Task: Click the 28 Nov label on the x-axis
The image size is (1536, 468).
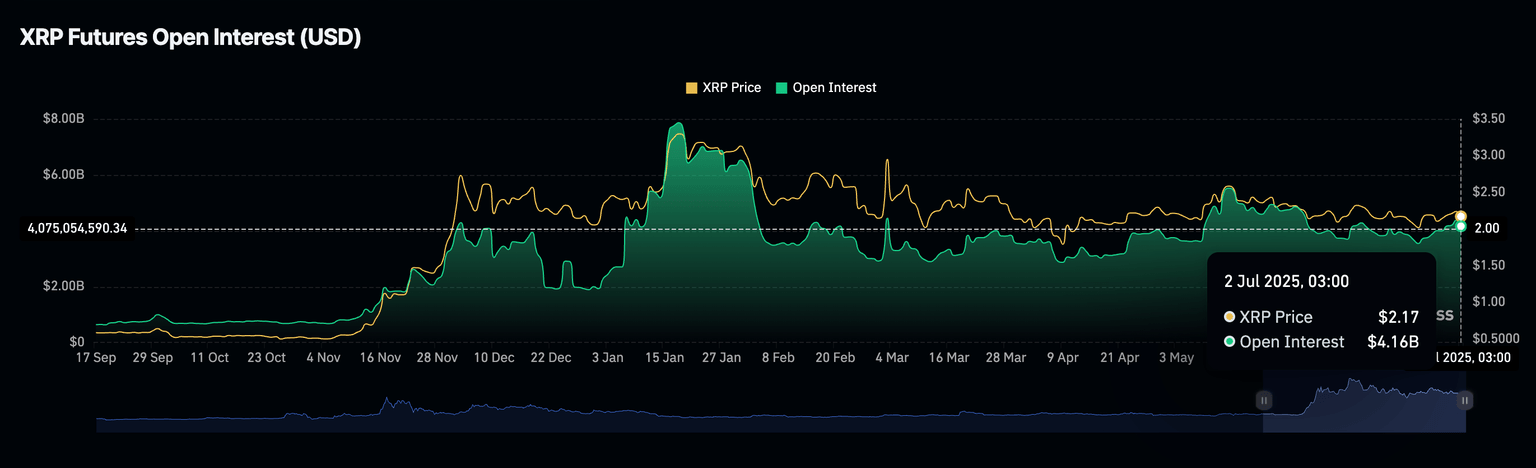Action: coord(437,357)
